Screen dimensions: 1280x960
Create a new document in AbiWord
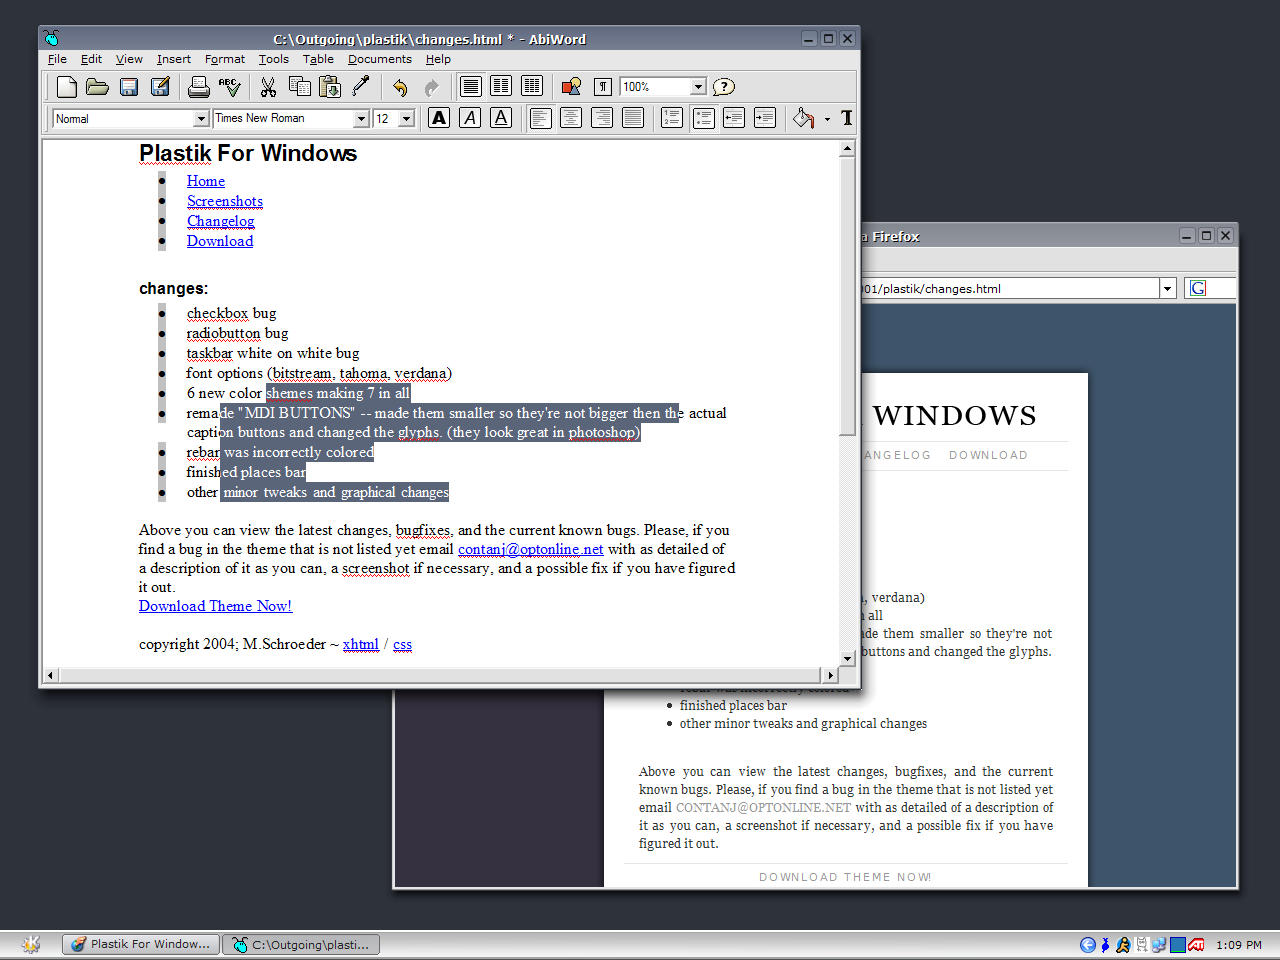[x=66, y=87]
